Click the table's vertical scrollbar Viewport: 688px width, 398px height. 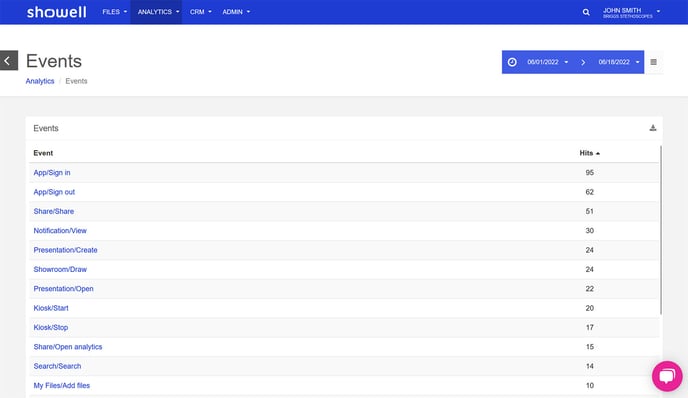tap(660, 230)
